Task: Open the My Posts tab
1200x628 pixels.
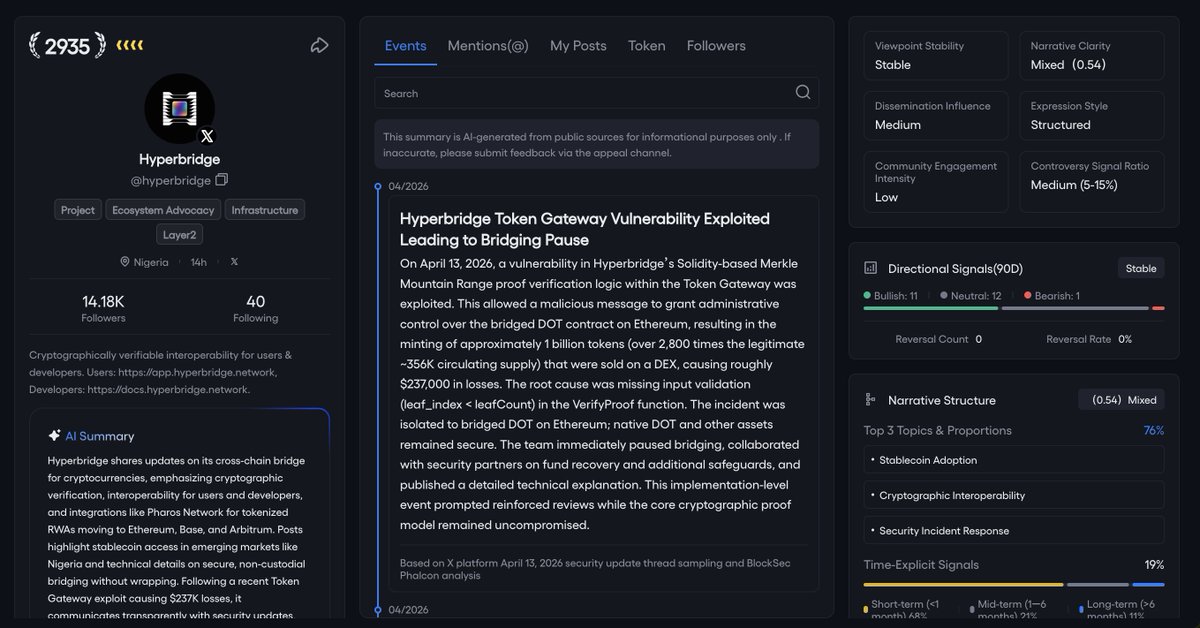Action: [578, 46]
